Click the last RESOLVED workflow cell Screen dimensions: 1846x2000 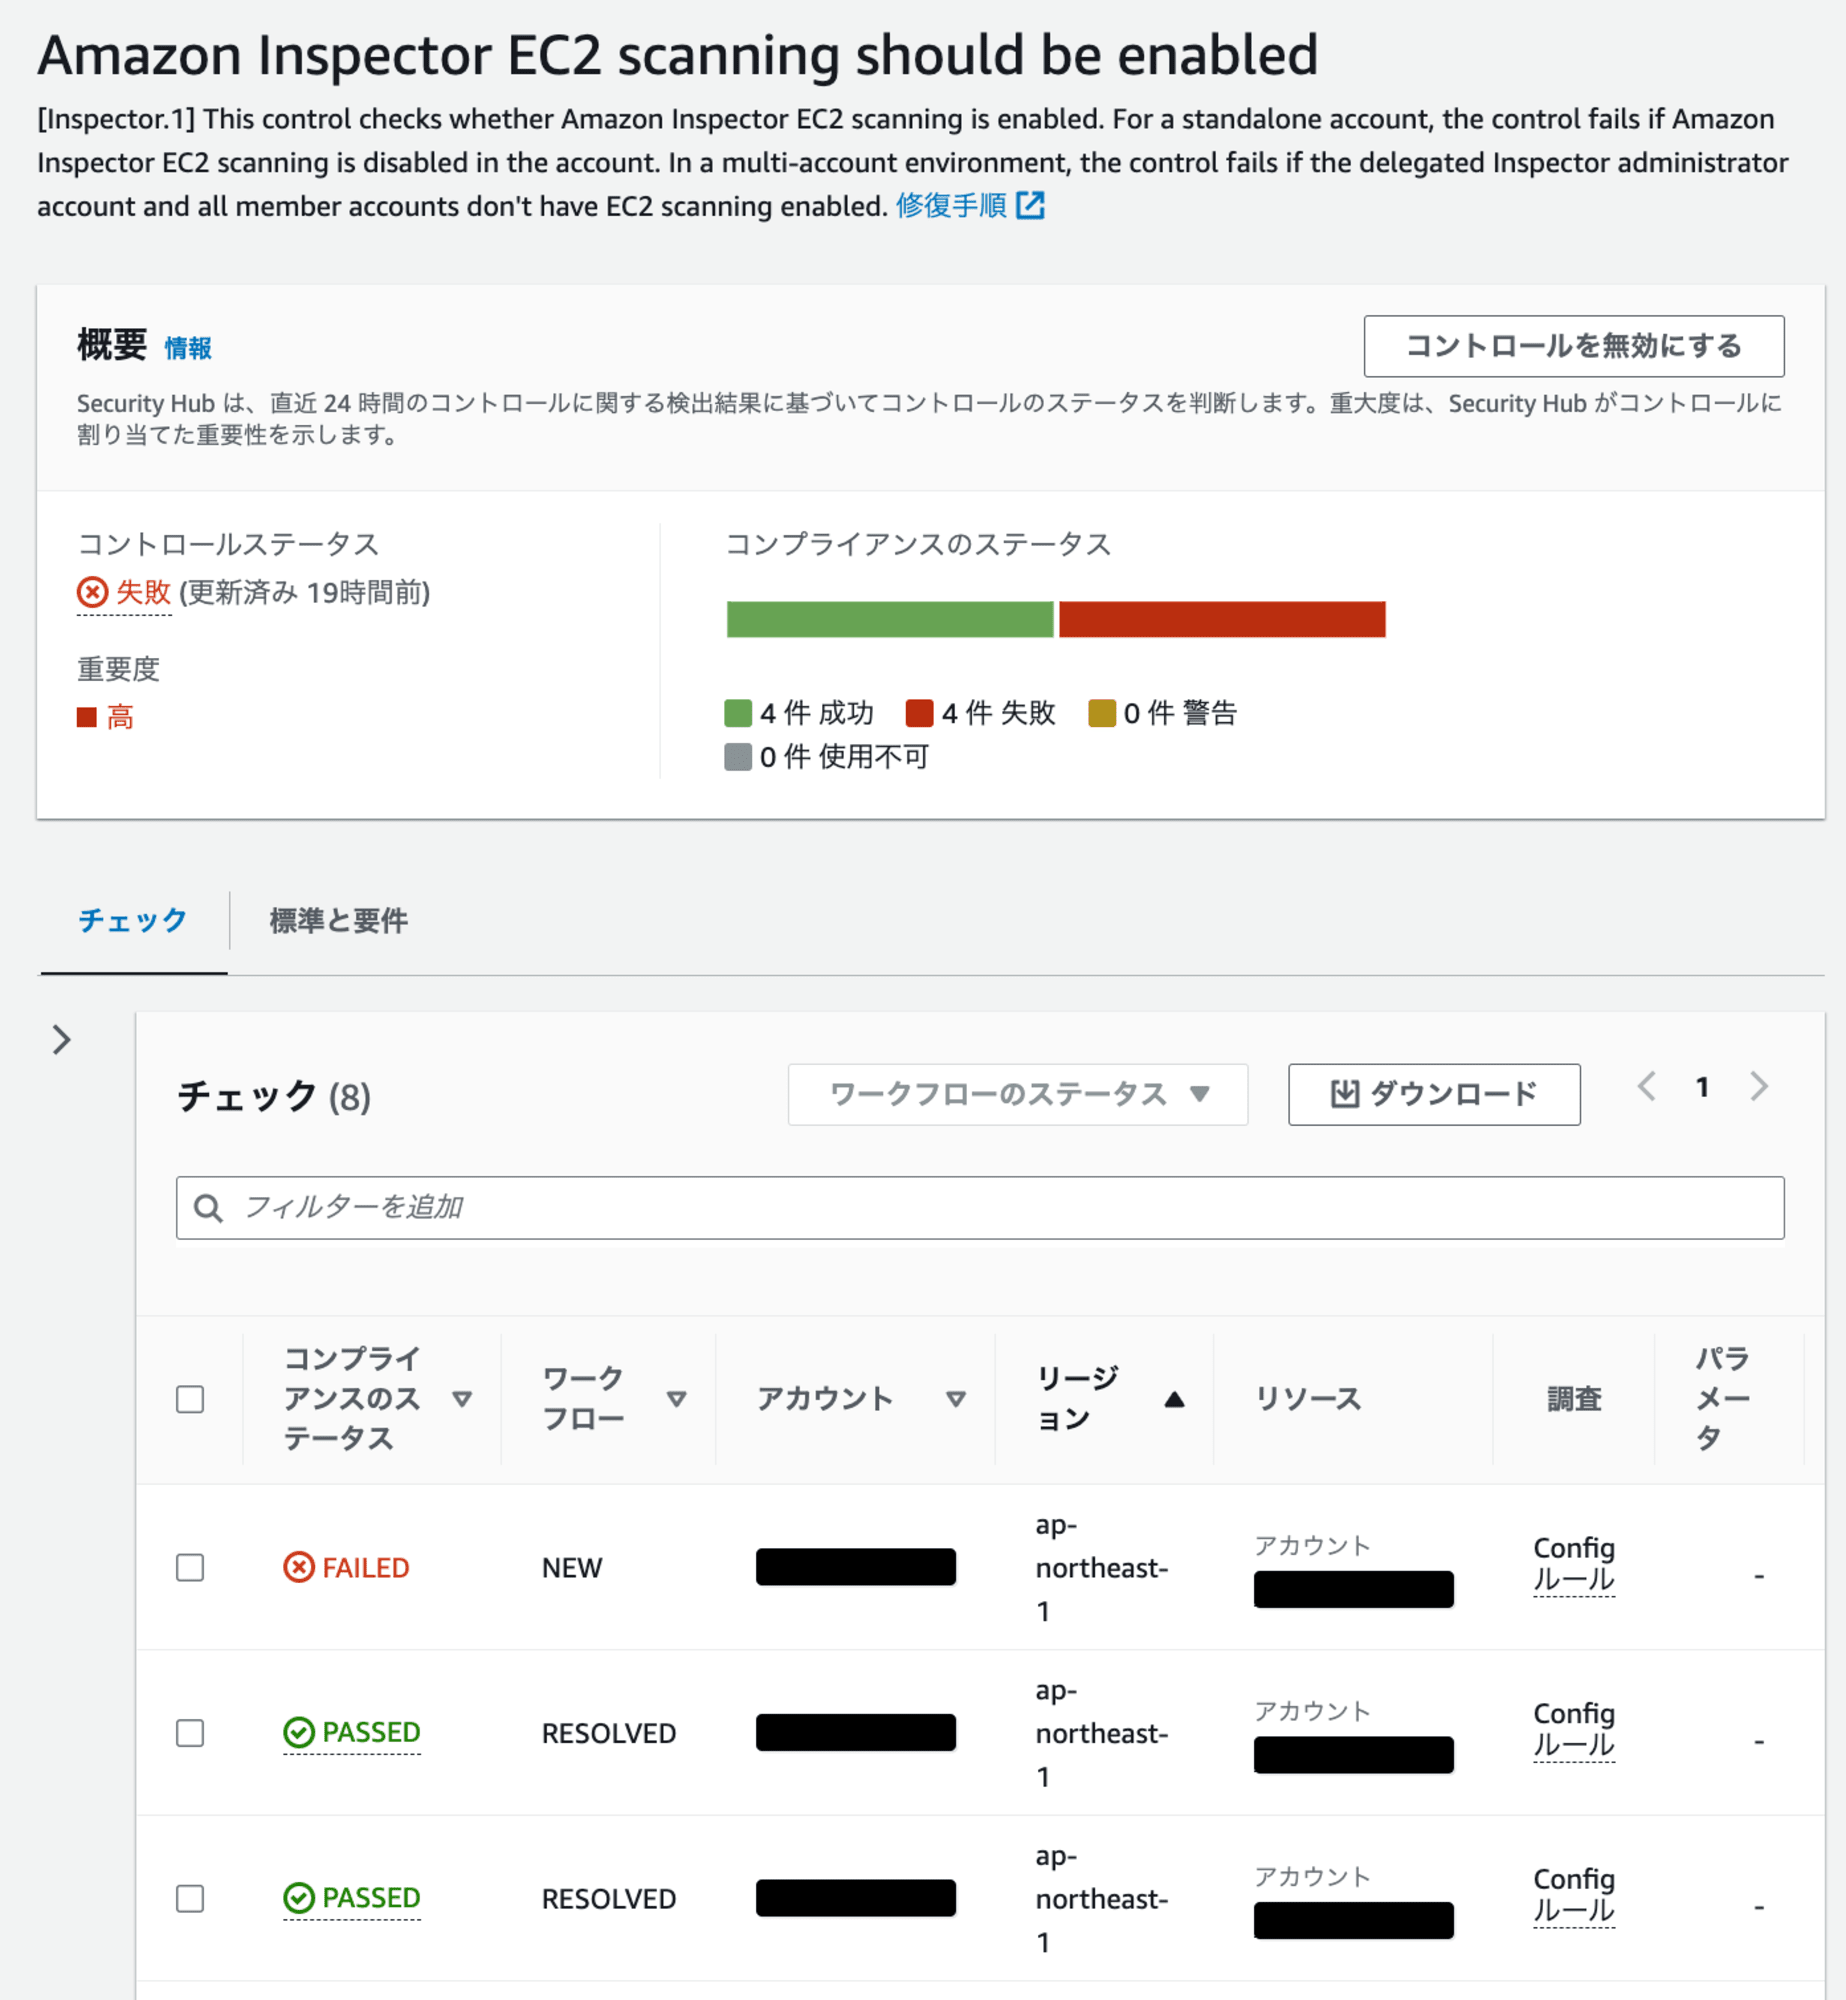coord(609,1899)
